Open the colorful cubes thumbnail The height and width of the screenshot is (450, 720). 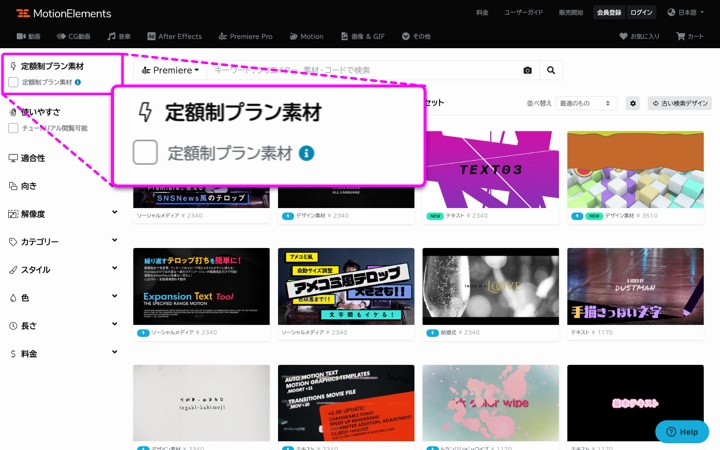(635, 169)
